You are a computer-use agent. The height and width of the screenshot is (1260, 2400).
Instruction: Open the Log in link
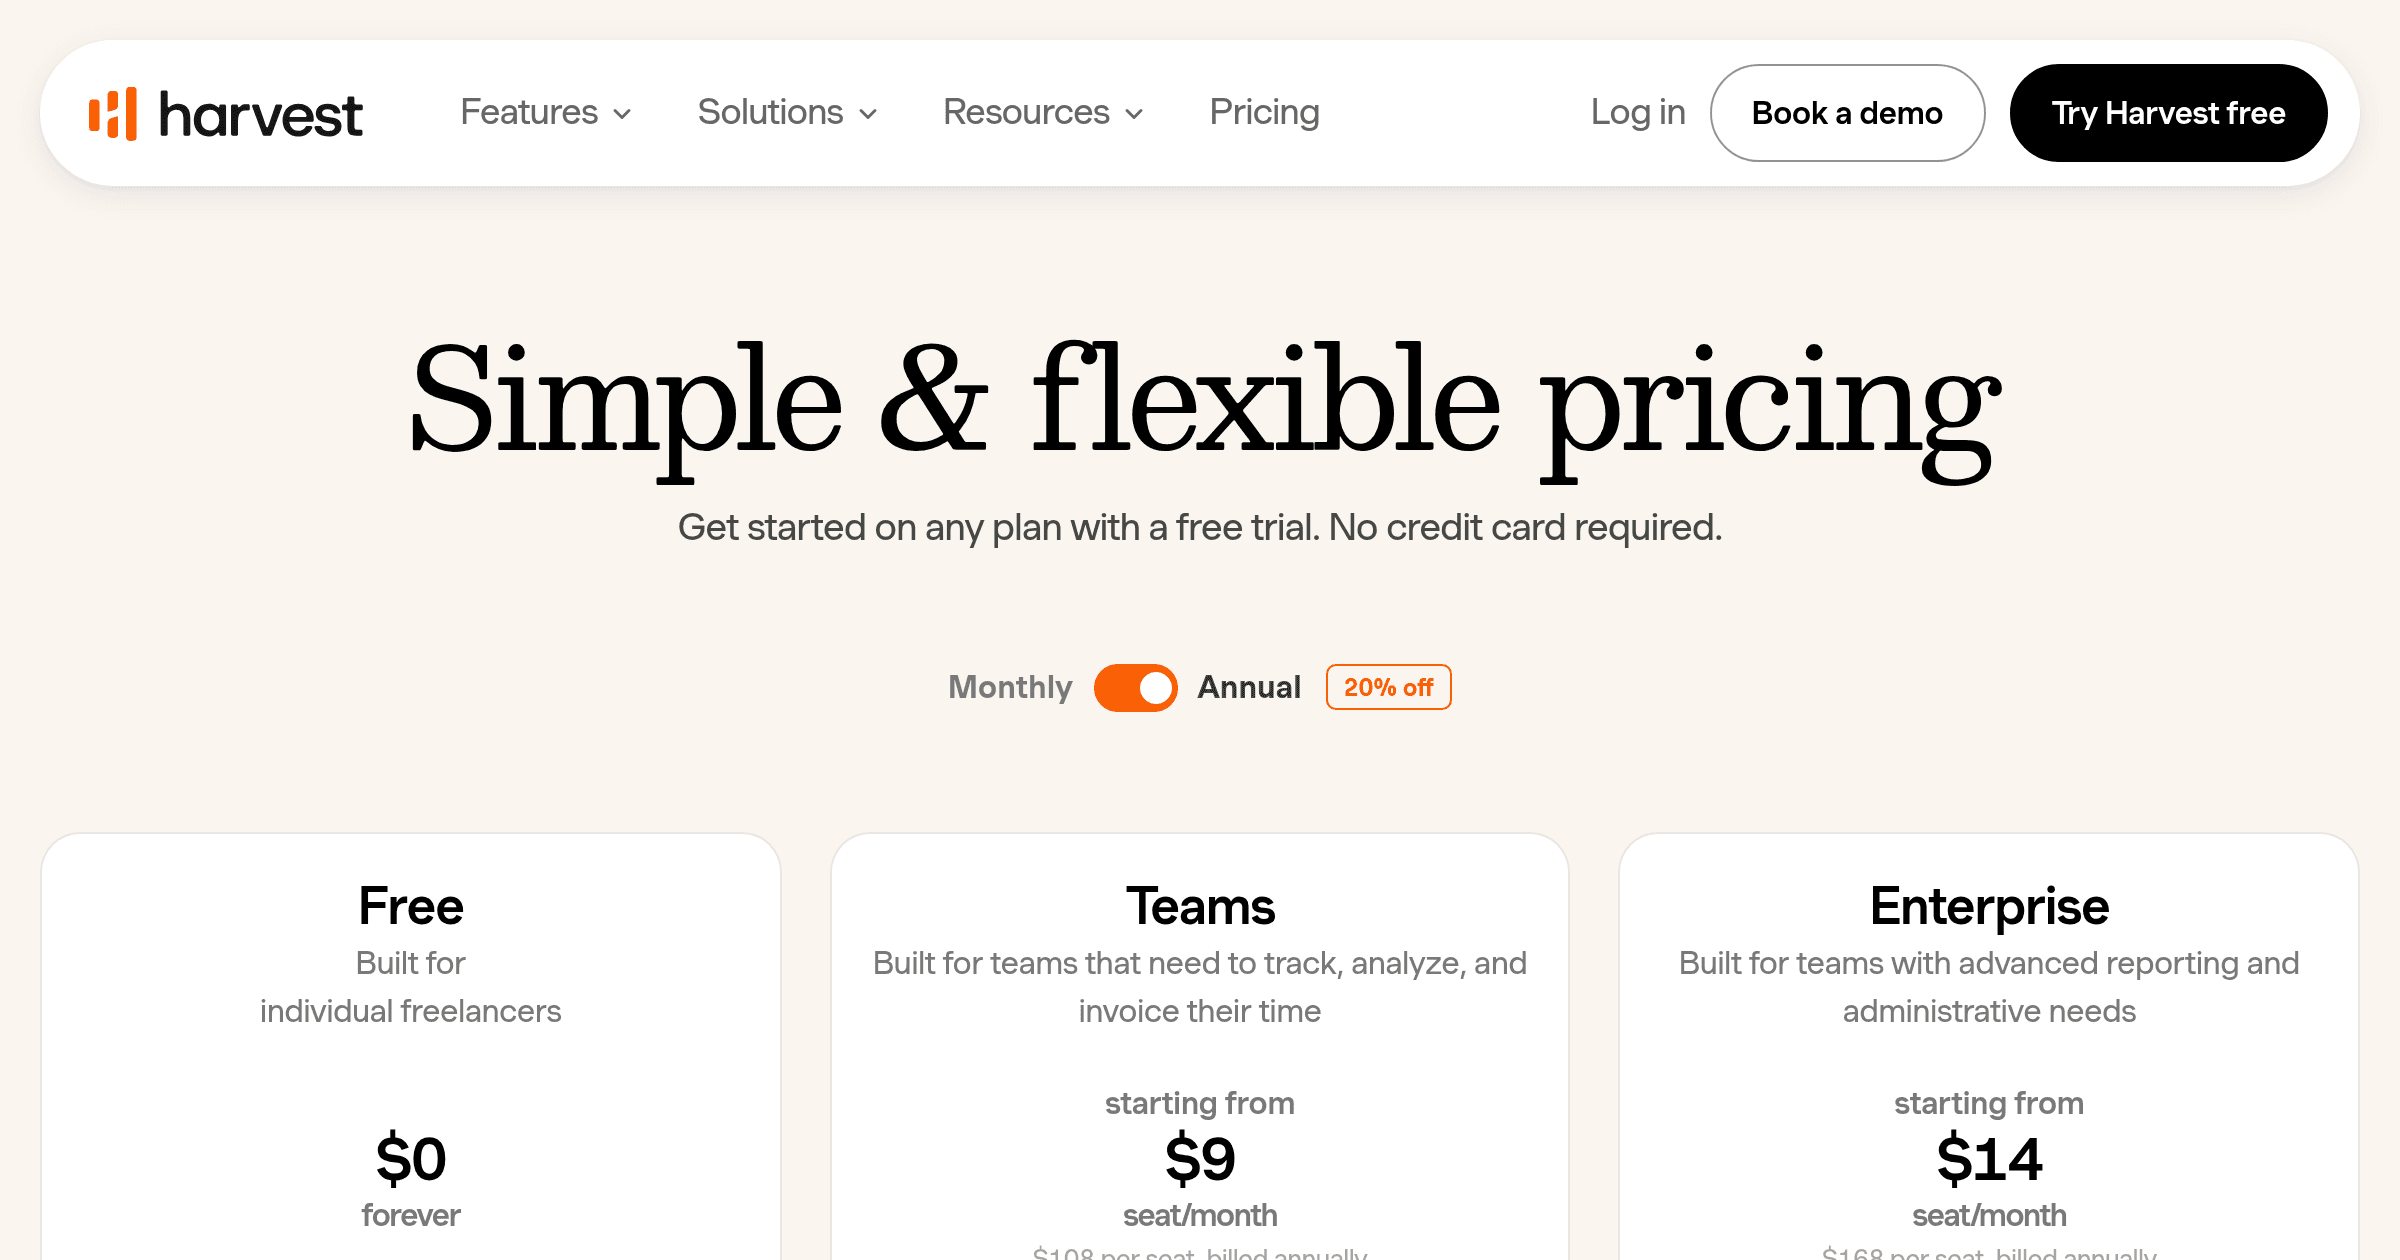(1638, 112)
